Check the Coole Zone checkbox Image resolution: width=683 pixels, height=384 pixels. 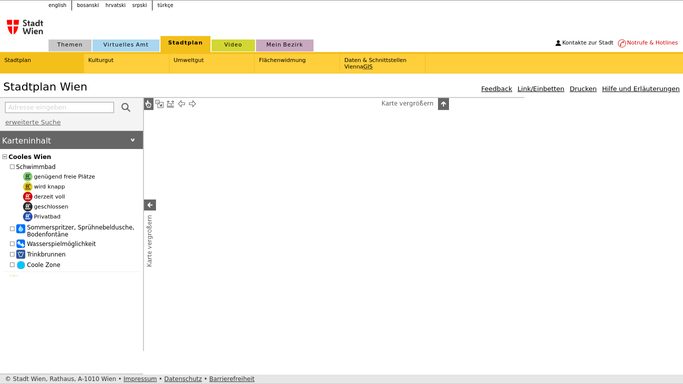12,265
